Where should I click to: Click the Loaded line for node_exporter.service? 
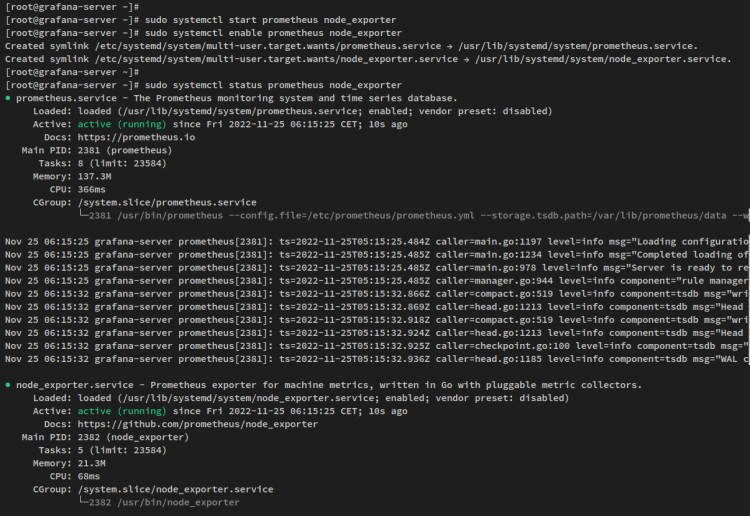[x=301, y=398]
